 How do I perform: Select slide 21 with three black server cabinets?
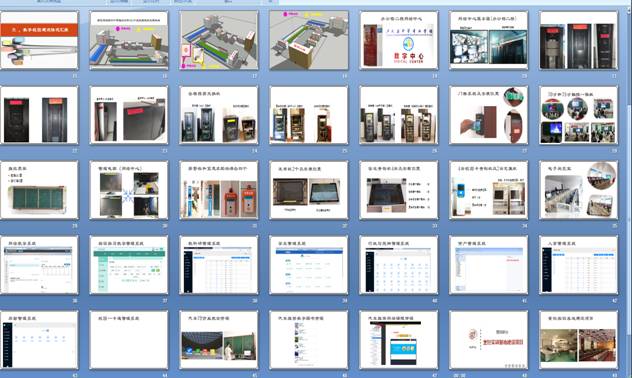(x=578, y=40)
